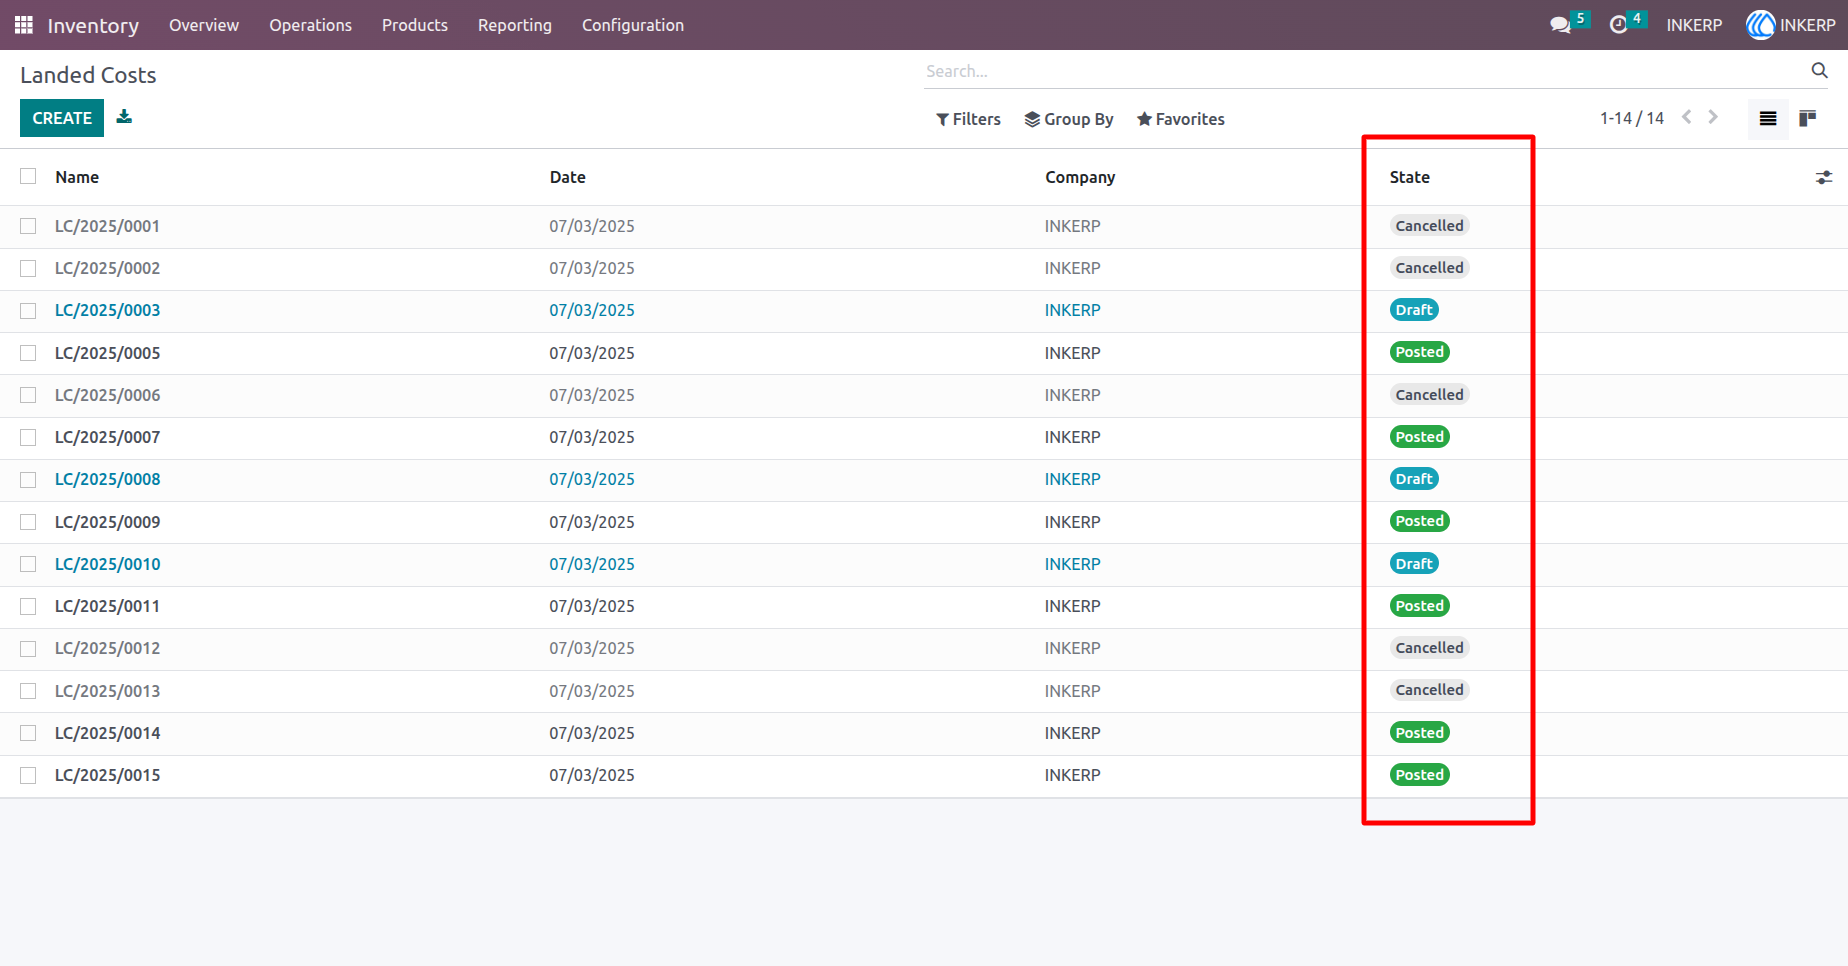Open the activities clock icon
This screenshot has width=1848, height=966.
[1618, 25]
